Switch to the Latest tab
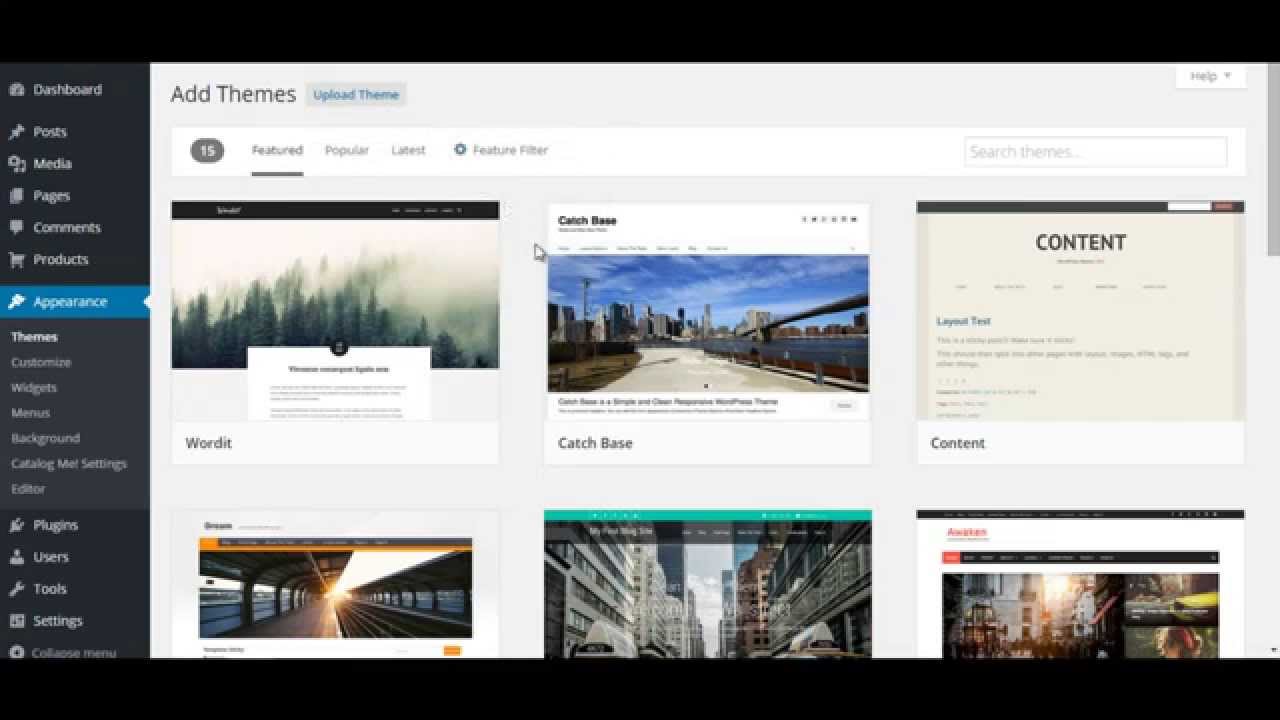Viewport: 1280px width, 720px height. click(408, 150)
